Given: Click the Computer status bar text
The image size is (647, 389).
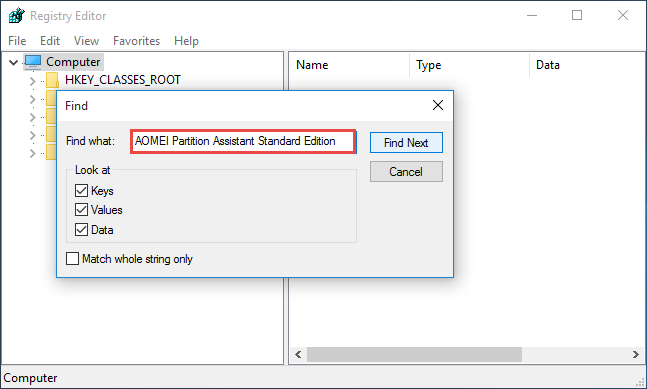Looking at the screenshot, I should point(30,378).
